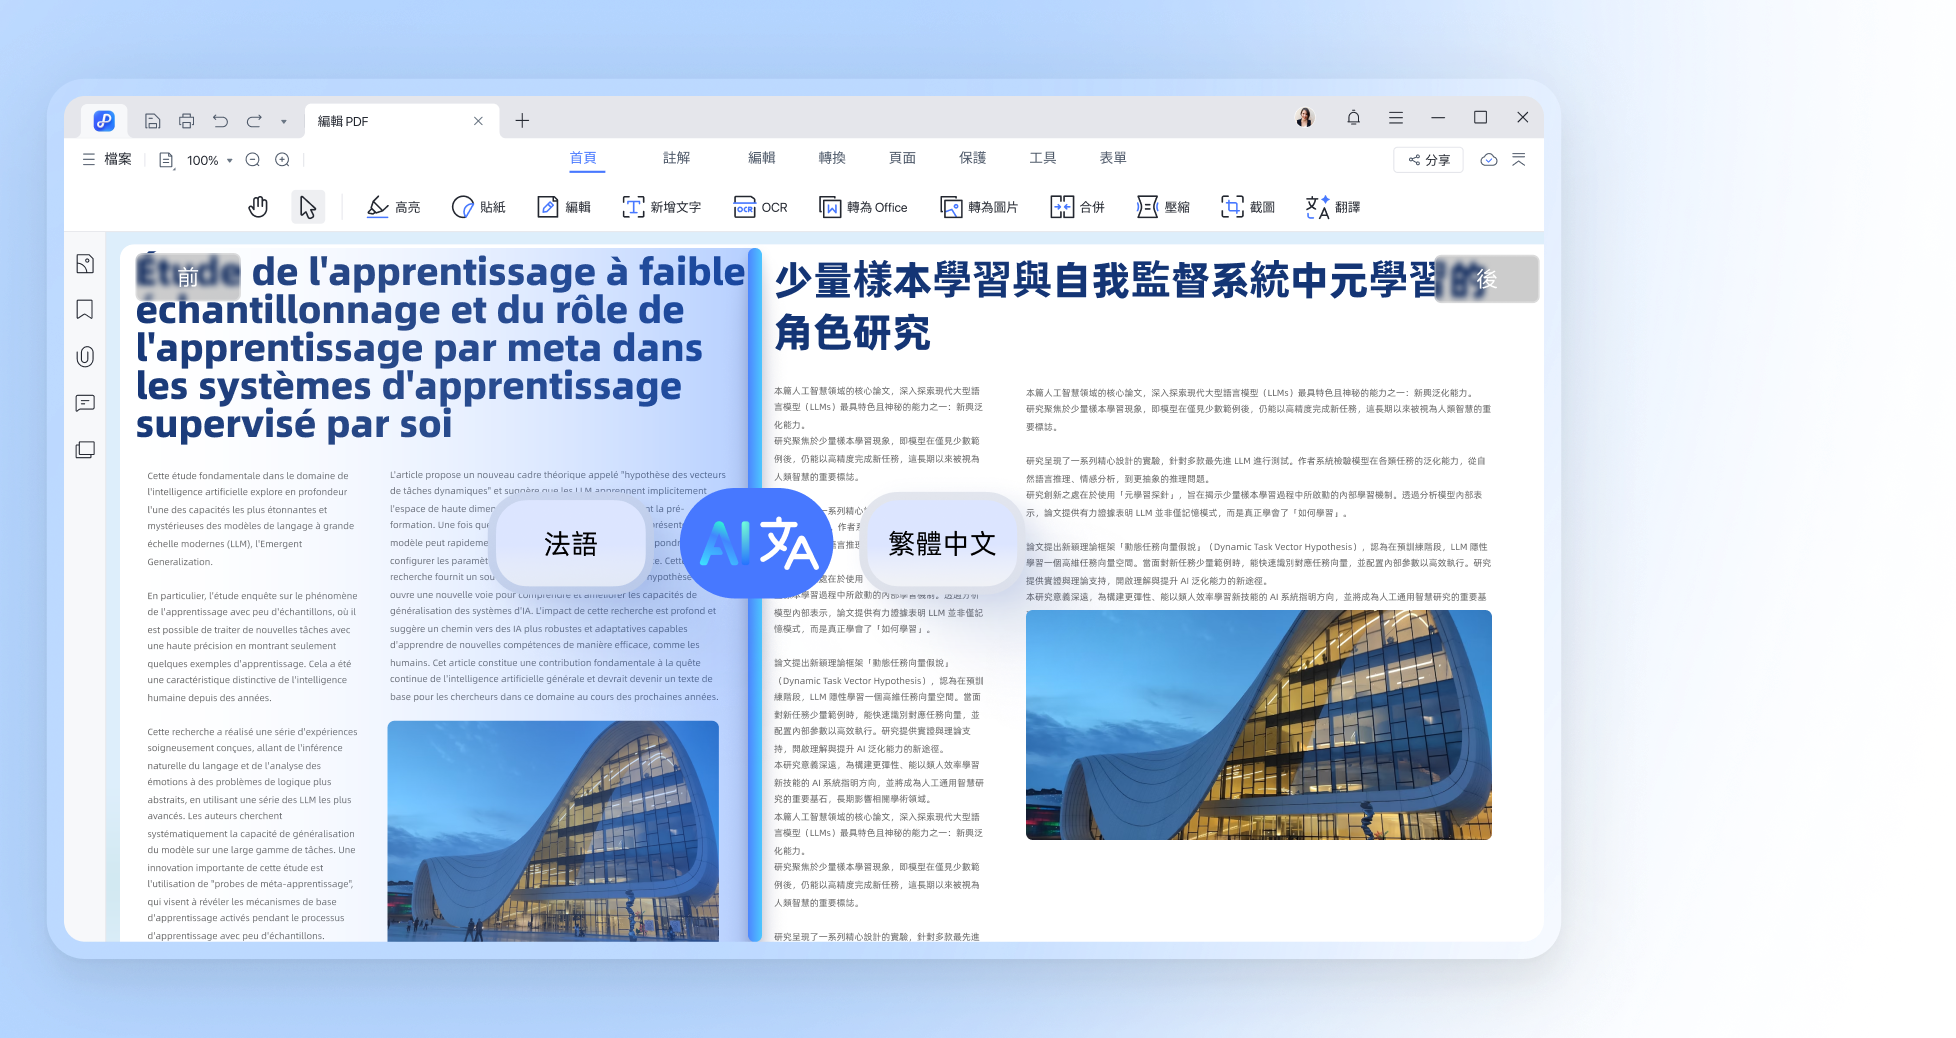Screen dimensions: 1956x1038
Task: Open the title bar hamburger menu
Action: point(1396,118)
